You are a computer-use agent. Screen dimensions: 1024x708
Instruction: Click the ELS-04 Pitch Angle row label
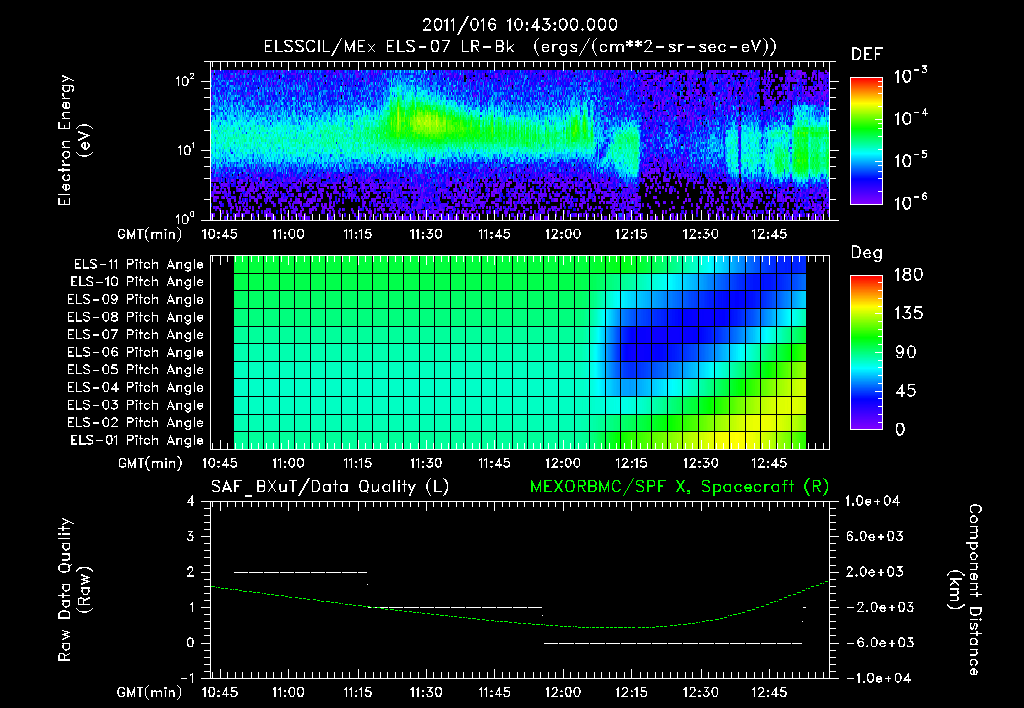point(136,387)
